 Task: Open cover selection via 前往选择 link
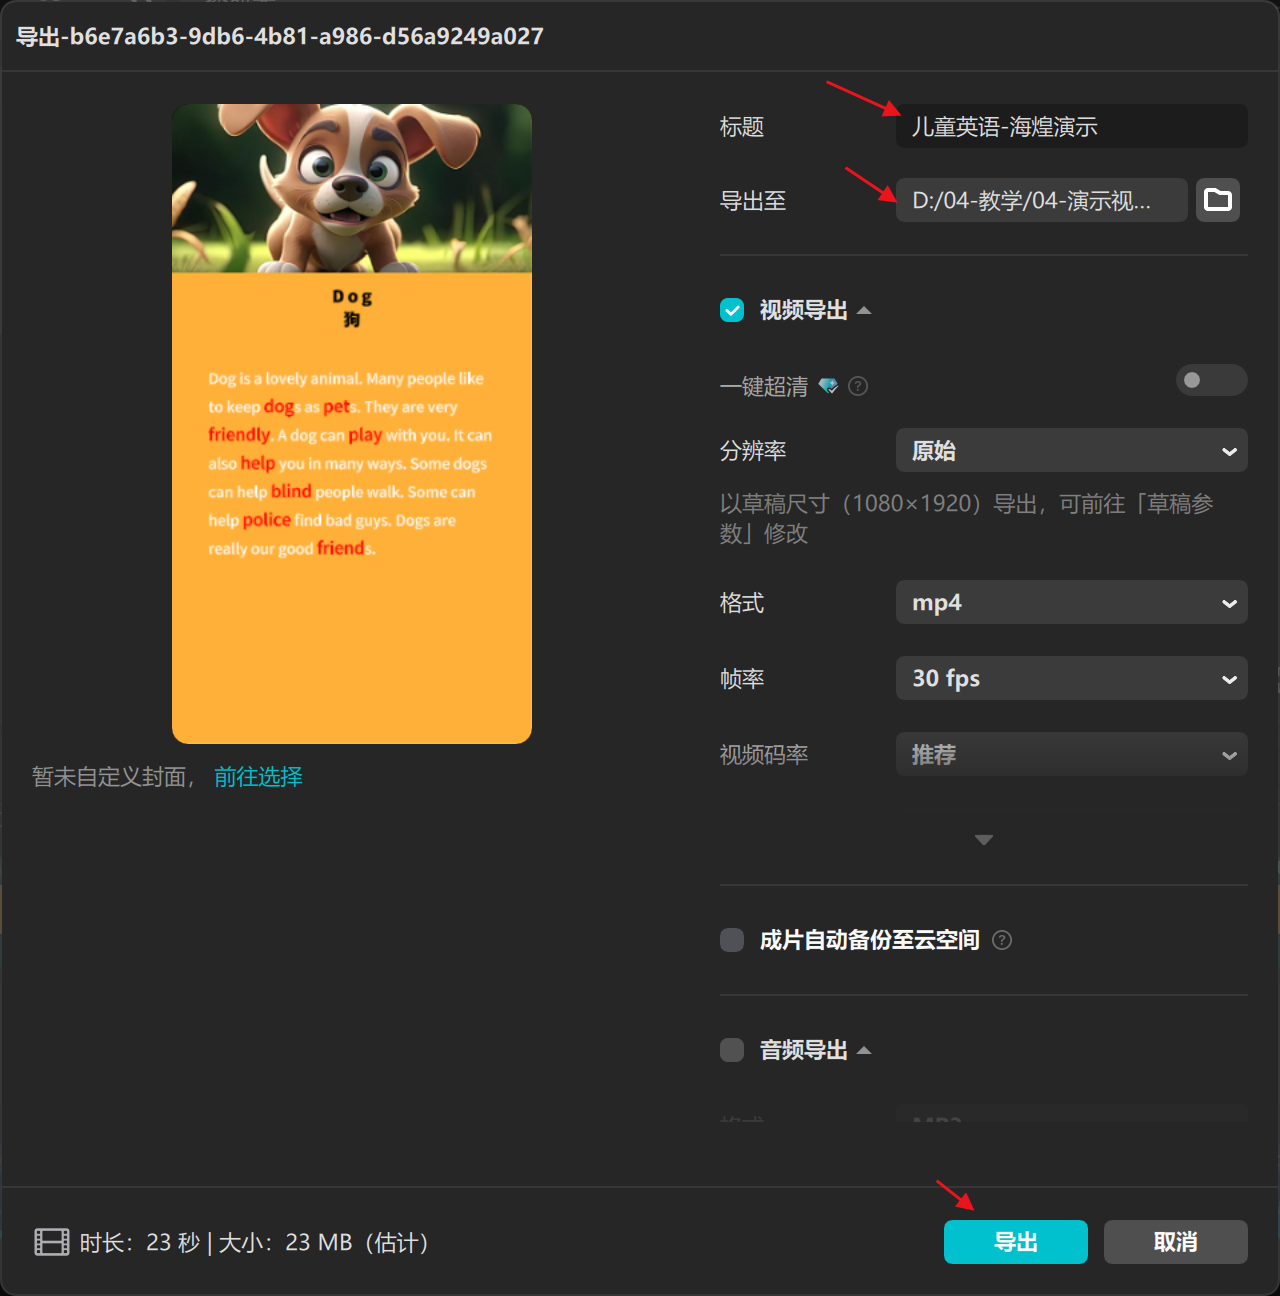click(x=257, y=777)
